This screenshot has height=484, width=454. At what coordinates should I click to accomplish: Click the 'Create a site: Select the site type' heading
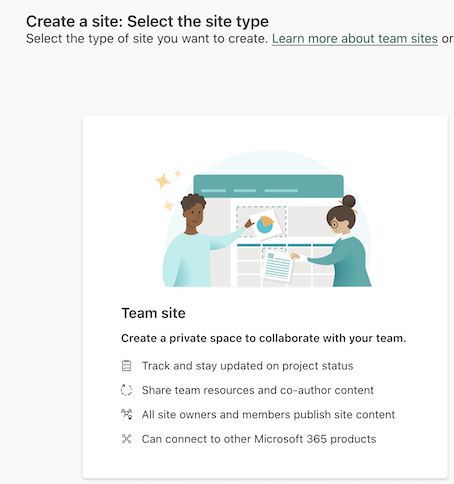point(147,21)
